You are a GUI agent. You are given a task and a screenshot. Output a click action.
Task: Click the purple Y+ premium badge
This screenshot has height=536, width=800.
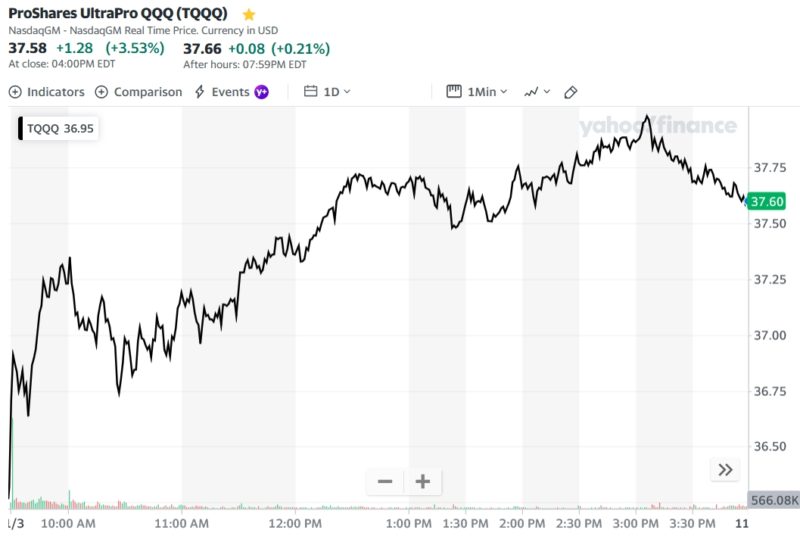262,92
